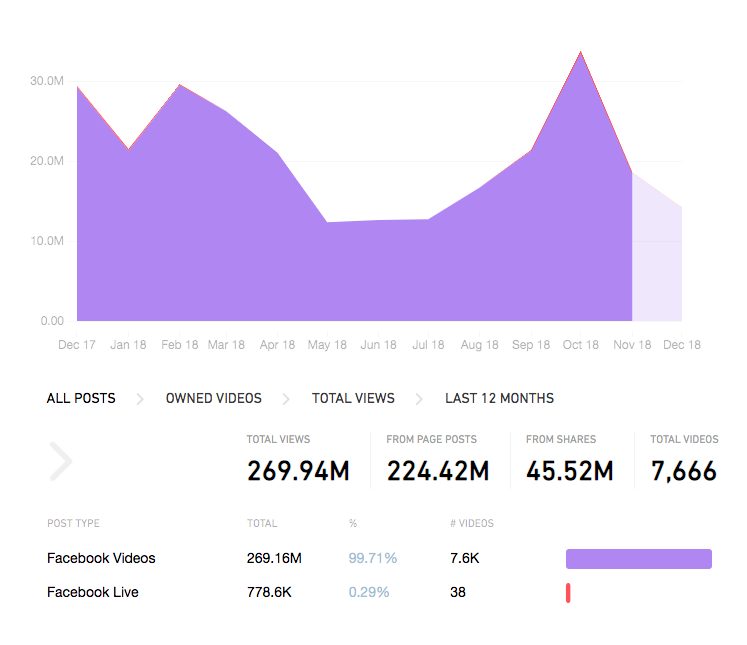Click the 99.71% percentage

tap(373, 558)
